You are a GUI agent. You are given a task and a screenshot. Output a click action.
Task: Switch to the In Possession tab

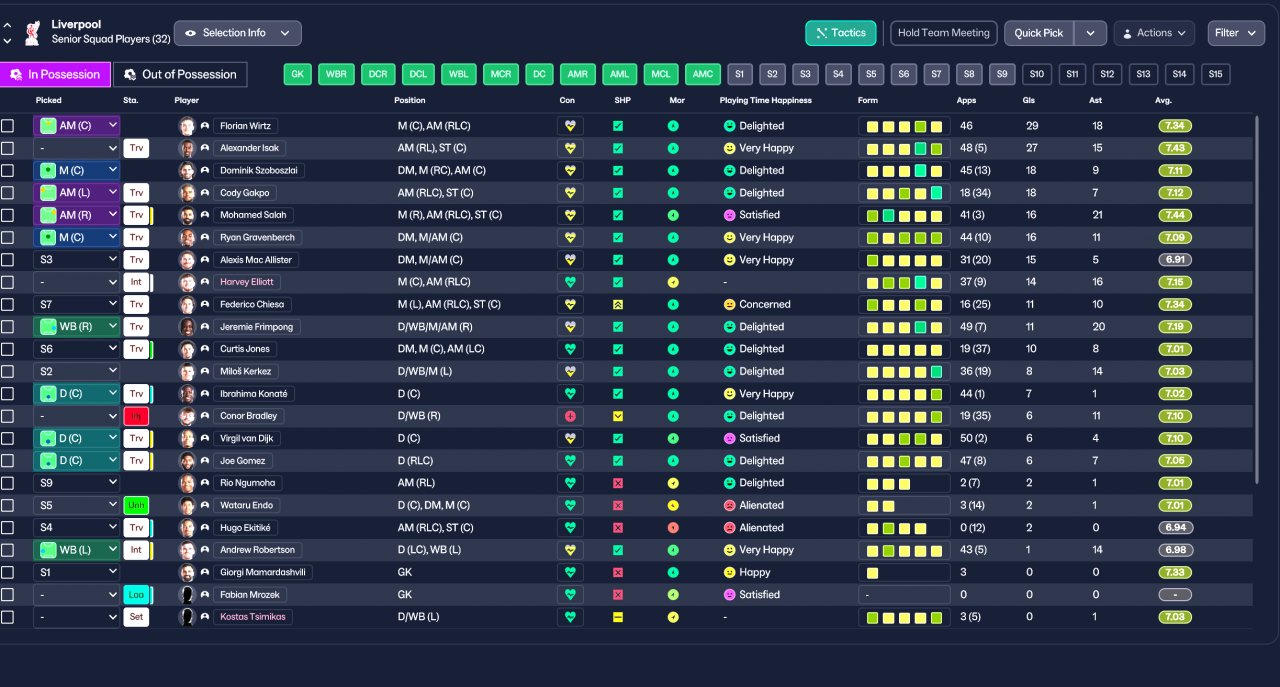[56, 74]
